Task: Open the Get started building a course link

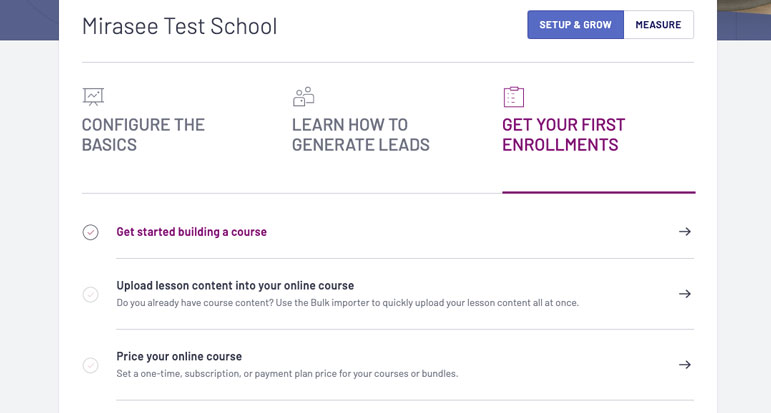Action: [x=191, y=232]
